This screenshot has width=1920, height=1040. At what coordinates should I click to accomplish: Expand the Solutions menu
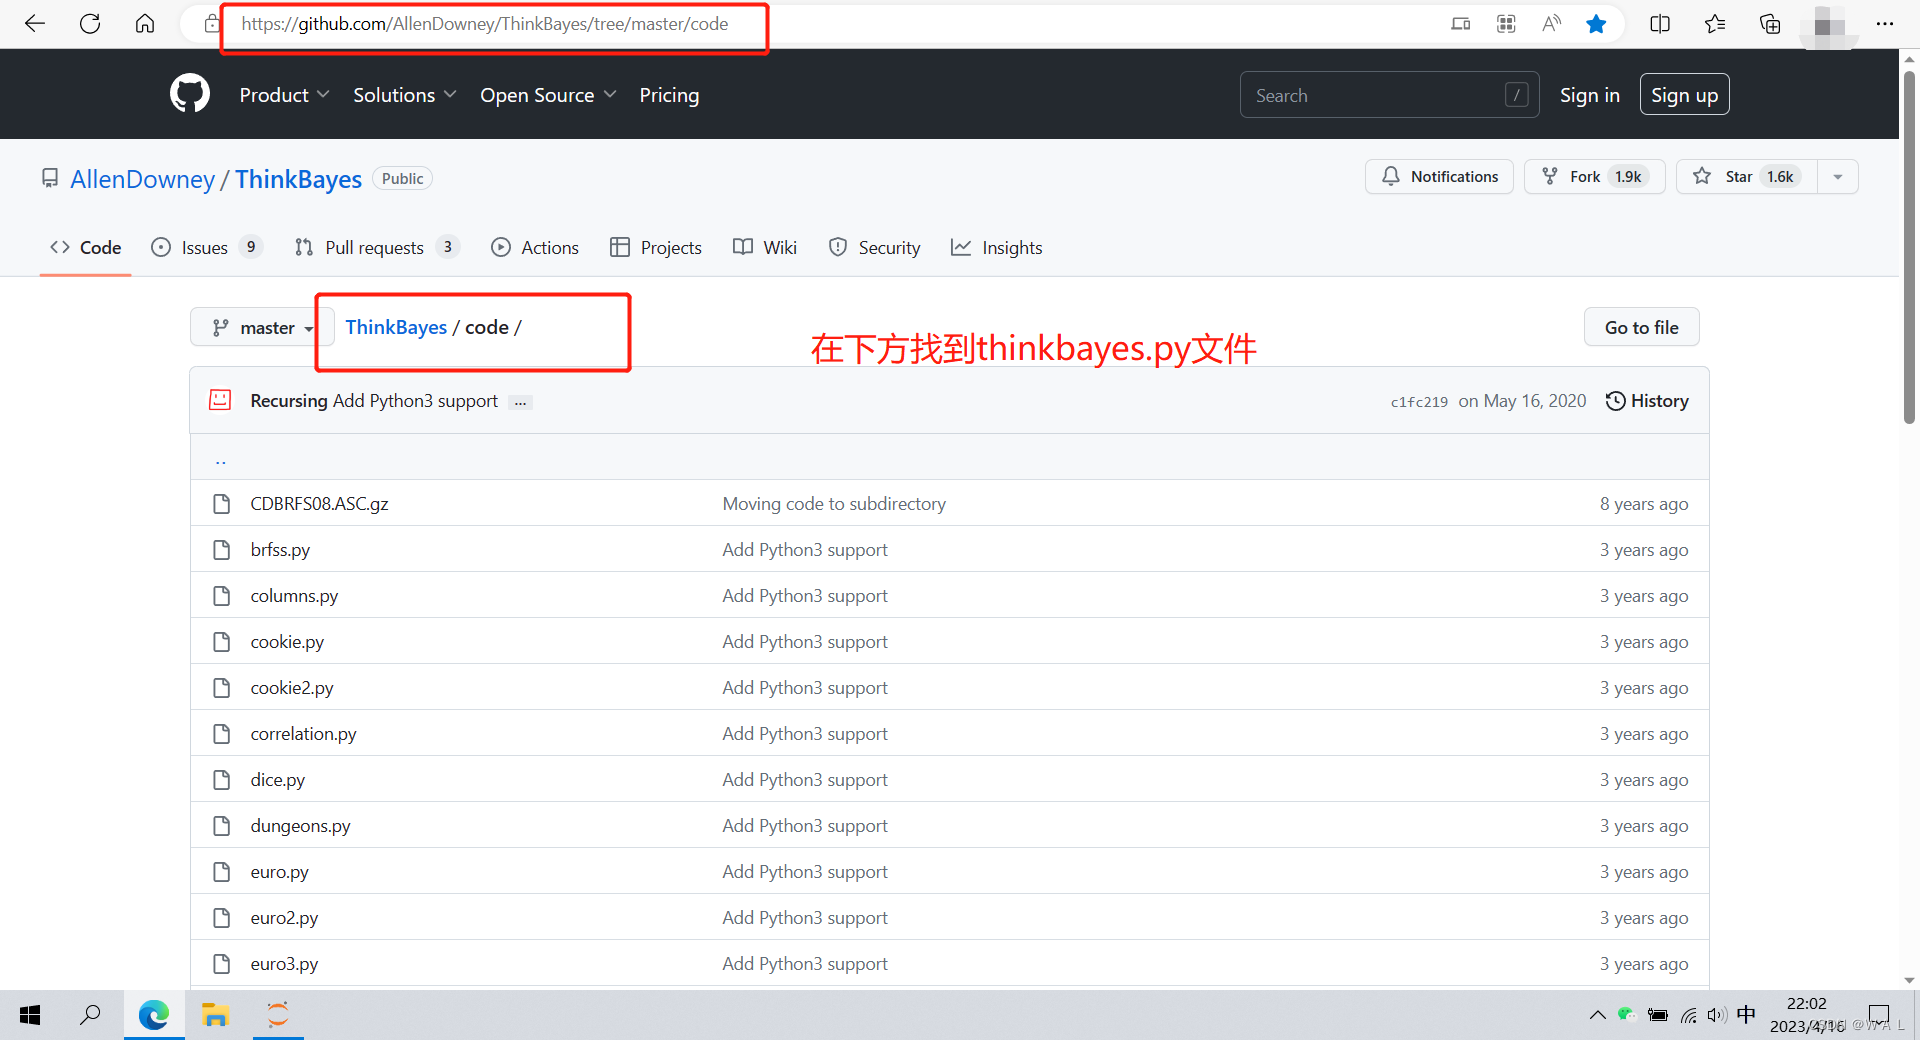[404, 95]
